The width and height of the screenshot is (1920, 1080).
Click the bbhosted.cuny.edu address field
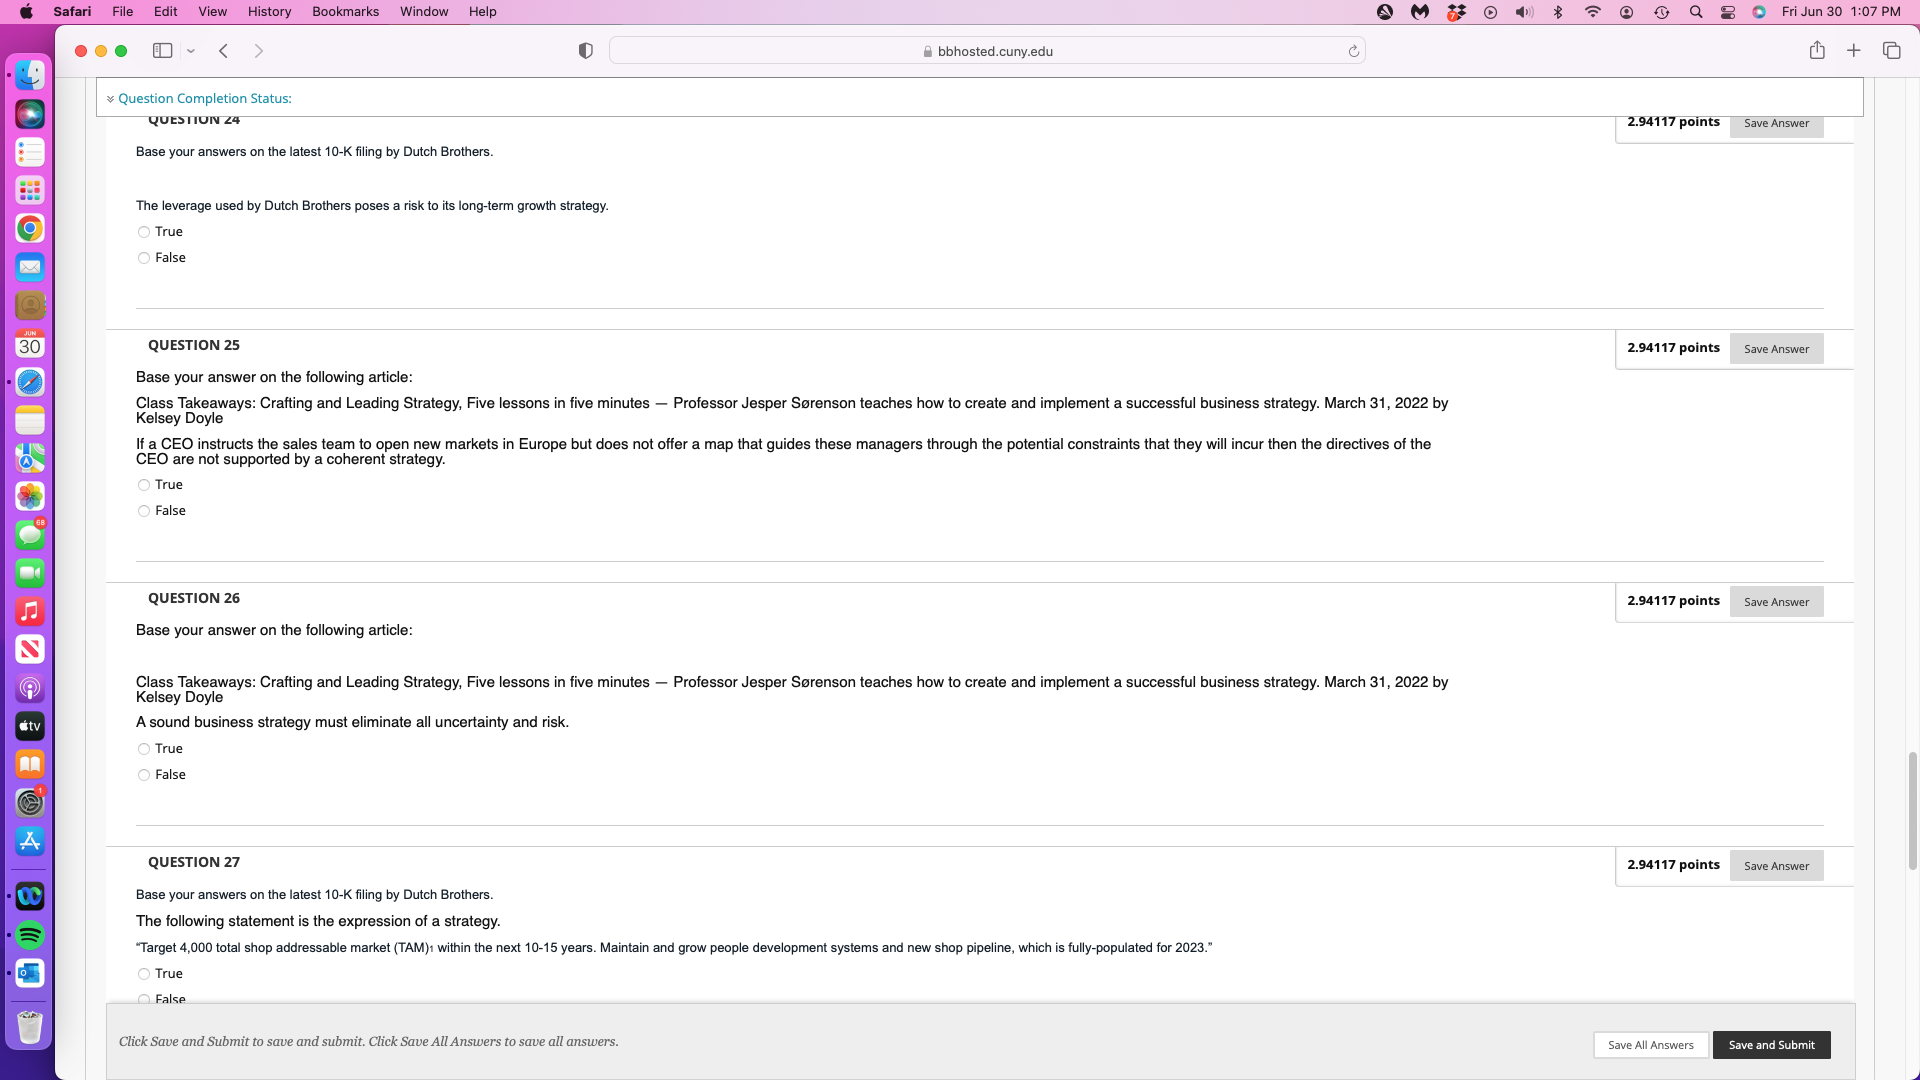pos(986,51)
